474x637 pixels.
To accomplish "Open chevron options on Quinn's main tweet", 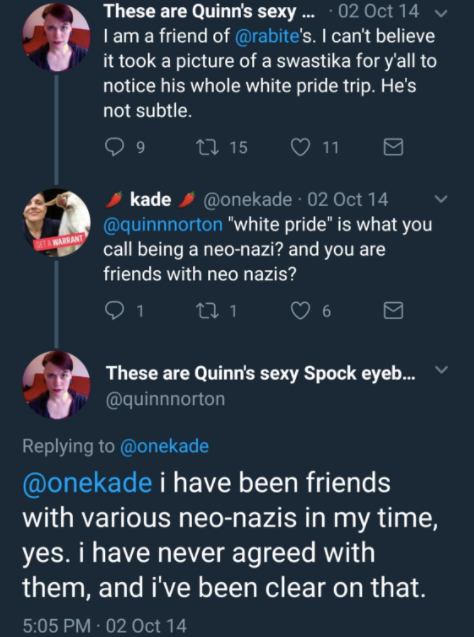I will 441,370.
